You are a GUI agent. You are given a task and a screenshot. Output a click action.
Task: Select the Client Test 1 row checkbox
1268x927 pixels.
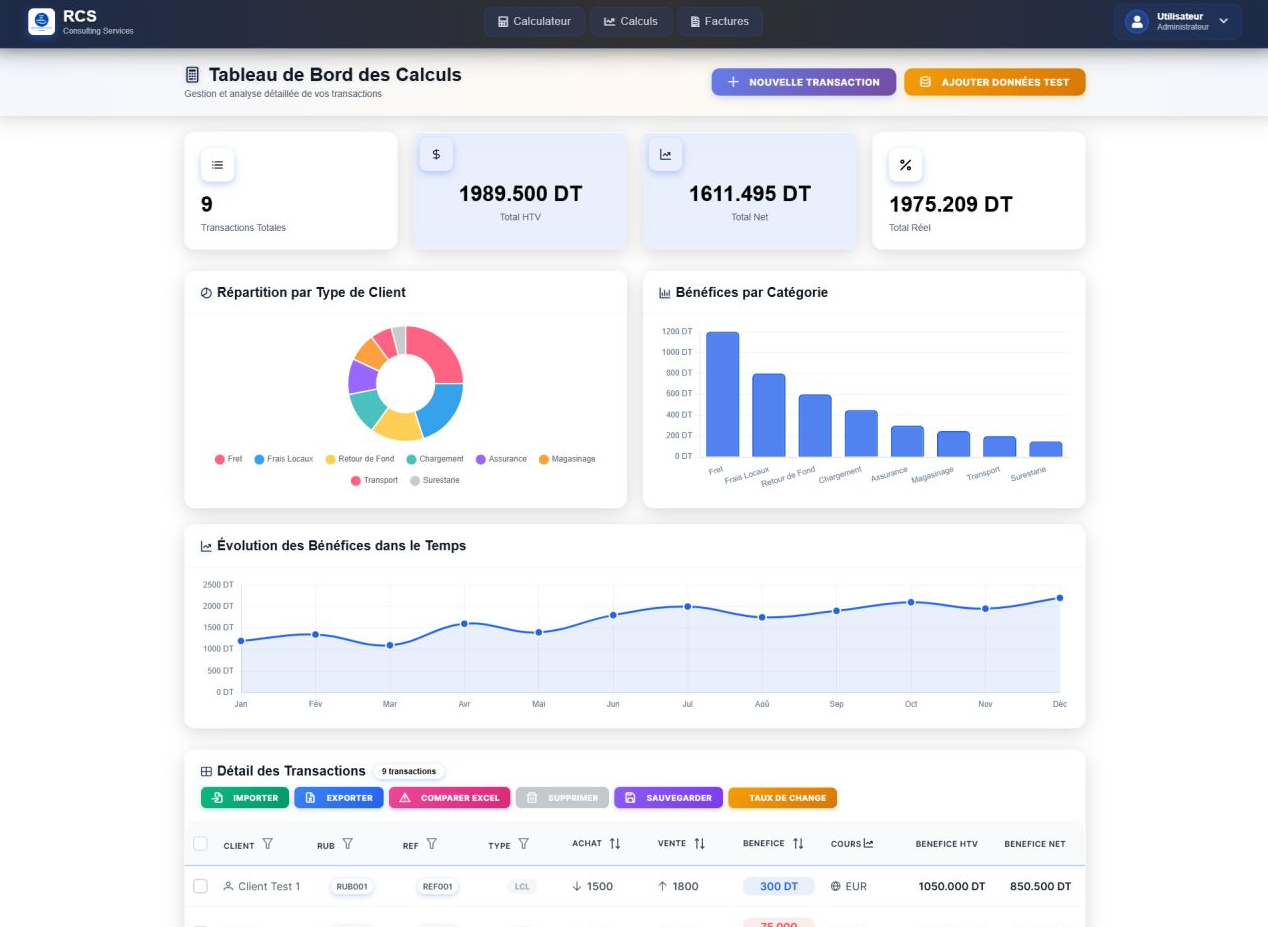click(x=200, y=886)
